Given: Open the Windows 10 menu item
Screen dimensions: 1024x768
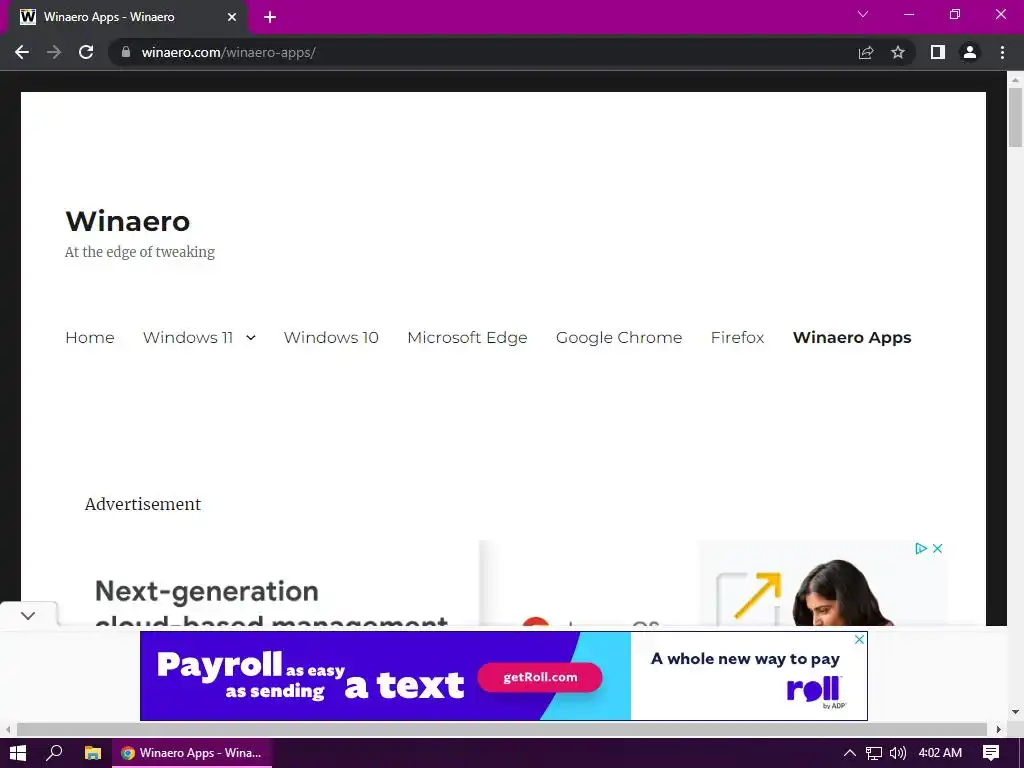Looking at the screenshot, I should tap(331, 338).
